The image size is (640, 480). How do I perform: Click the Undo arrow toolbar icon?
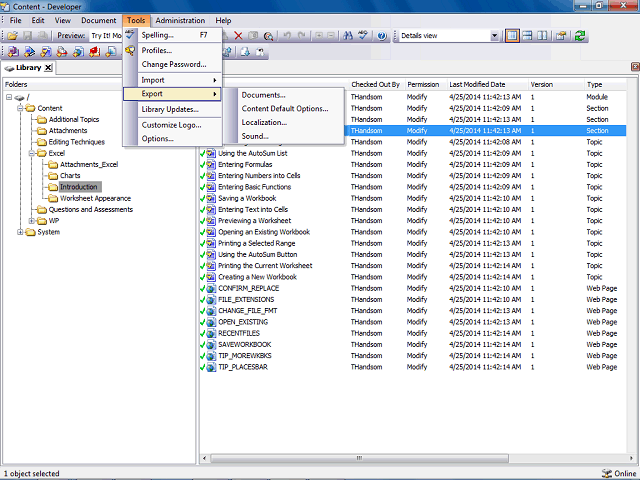click(x=287, y=36)
